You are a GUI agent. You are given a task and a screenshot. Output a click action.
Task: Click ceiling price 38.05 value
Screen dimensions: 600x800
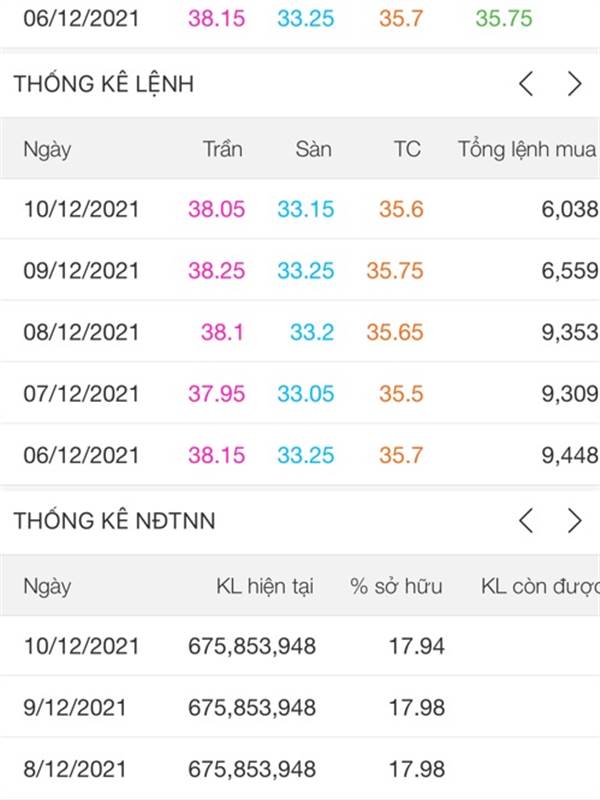(x=216, y=210)
